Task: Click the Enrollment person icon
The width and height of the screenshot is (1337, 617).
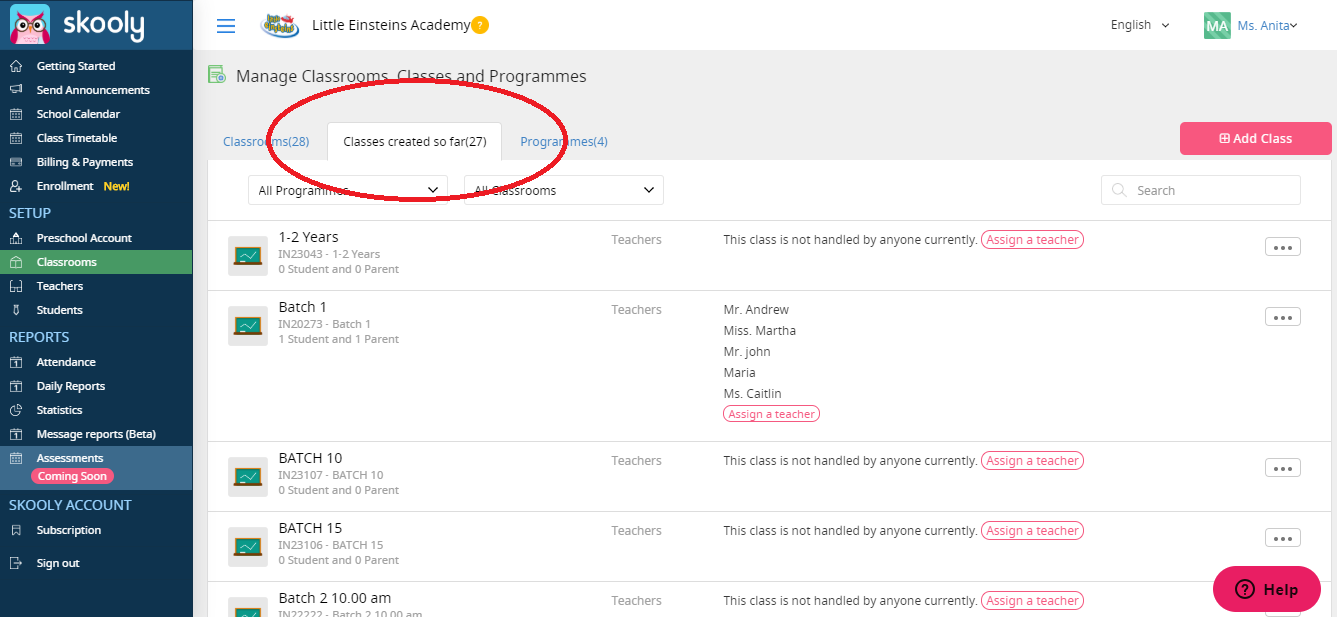Action: pos(15,186)
